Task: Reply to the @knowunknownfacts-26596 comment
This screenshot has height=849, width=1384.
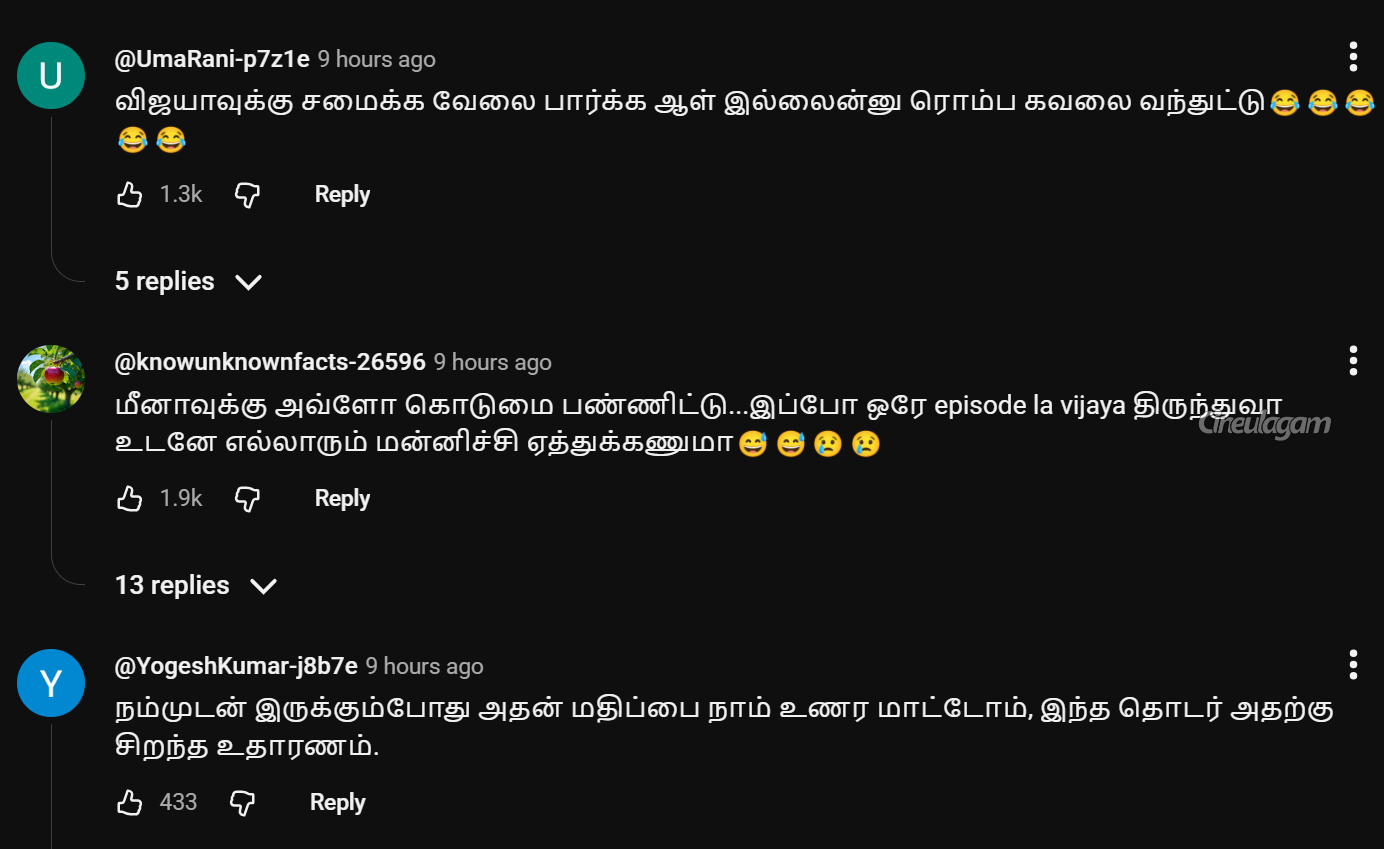Action: click(342, 499)
